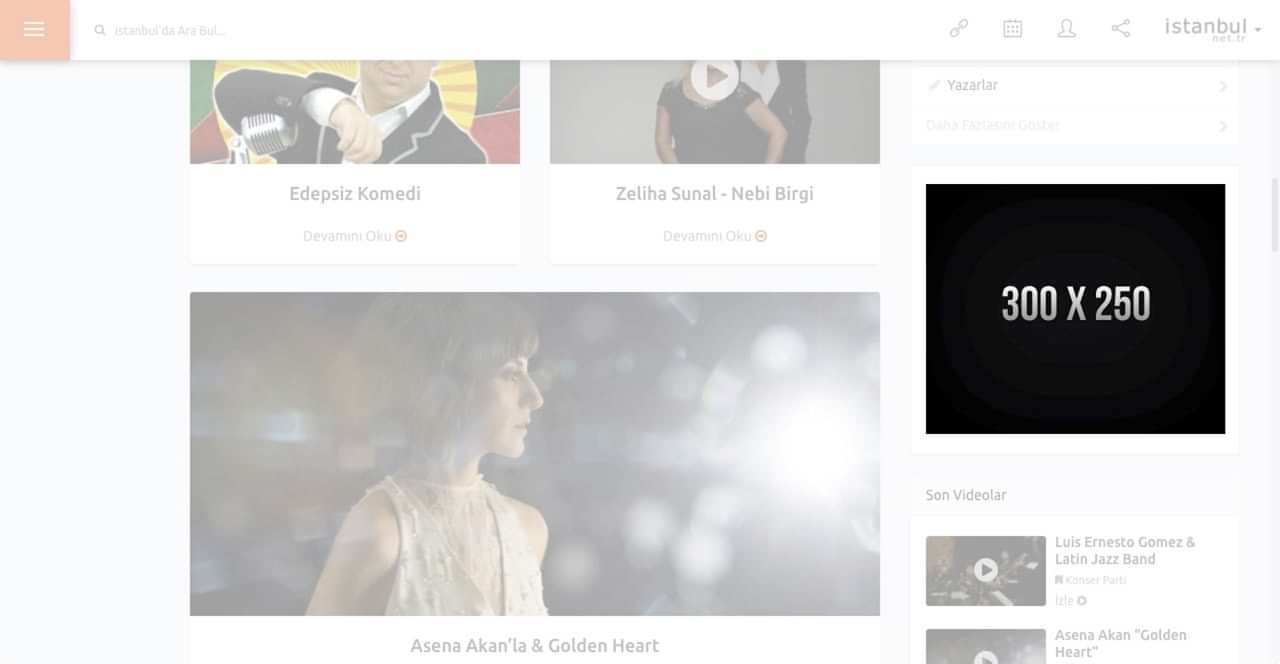
Task: Open the Yazarlar menu item
Action: point(972,86)
